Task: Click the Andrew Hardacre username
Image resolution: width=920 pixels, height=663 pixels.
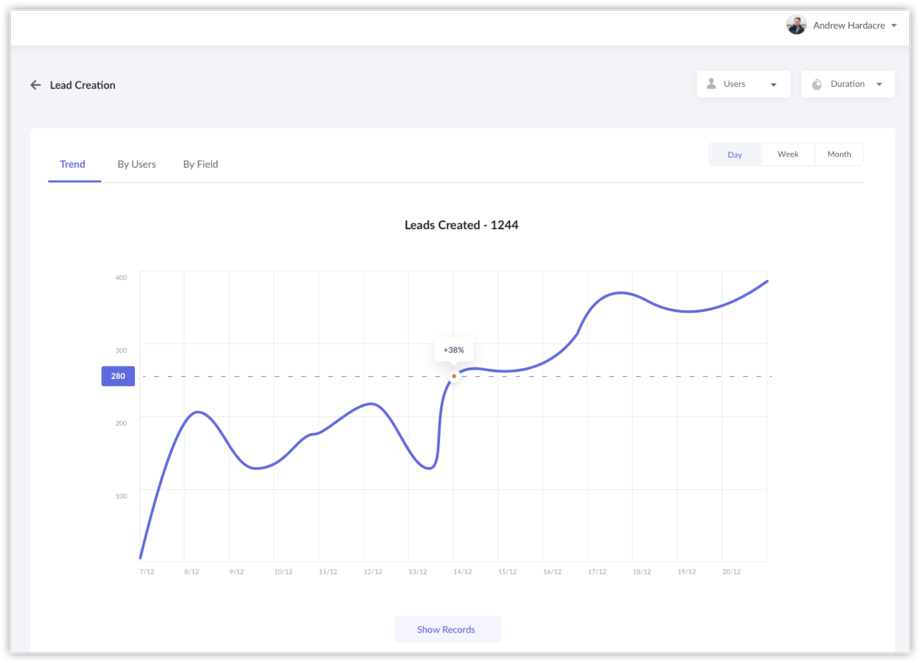Action: (849, 26)
